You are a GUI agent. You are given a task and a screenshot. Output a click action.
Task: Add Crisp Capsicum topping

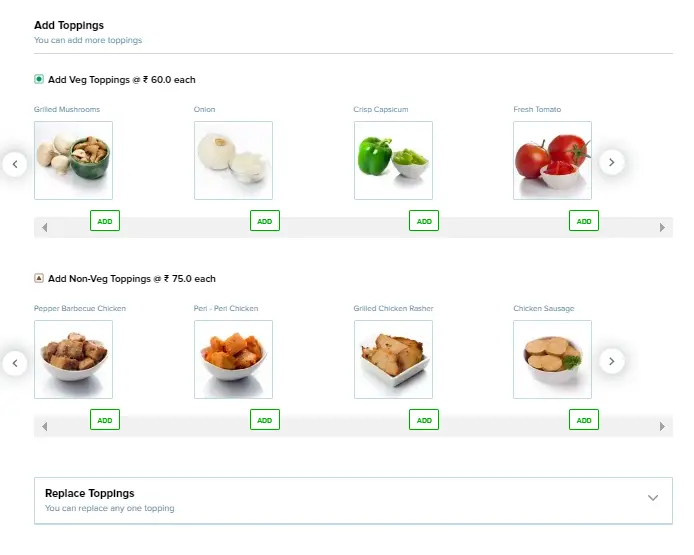coord(424,221)
